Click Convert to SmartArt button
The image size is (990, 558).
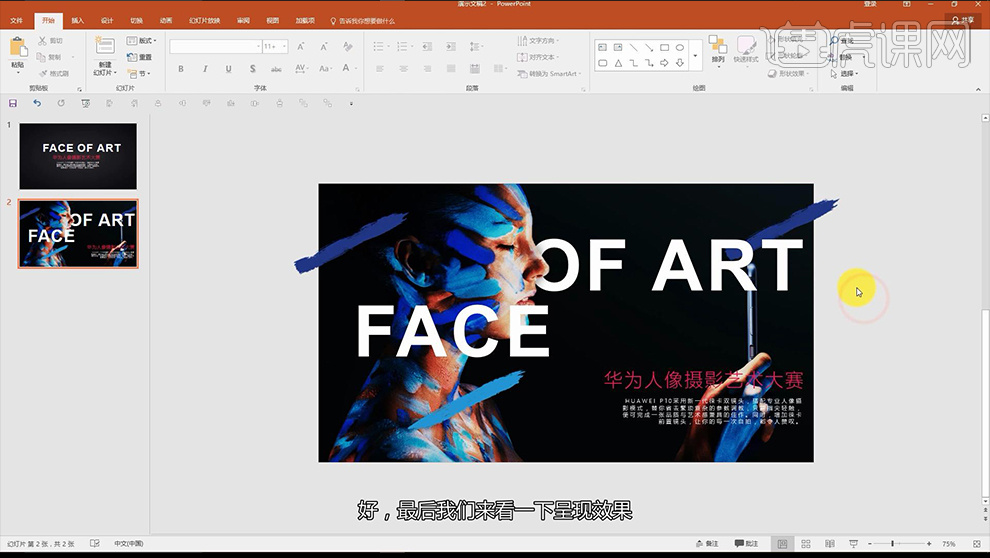click(x=549, y=73)
